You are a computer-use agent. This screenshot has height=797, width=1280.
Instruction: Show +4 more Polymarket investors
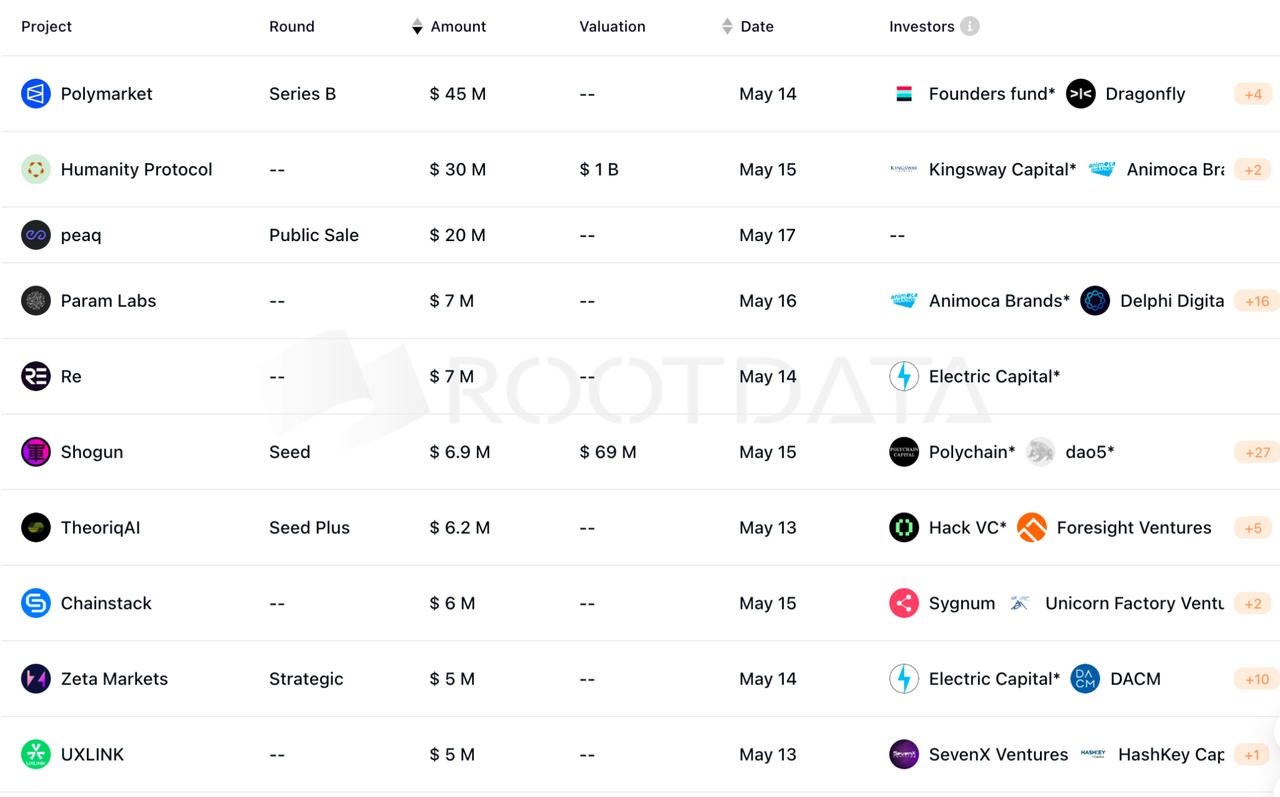click(x=1253, y=94)
